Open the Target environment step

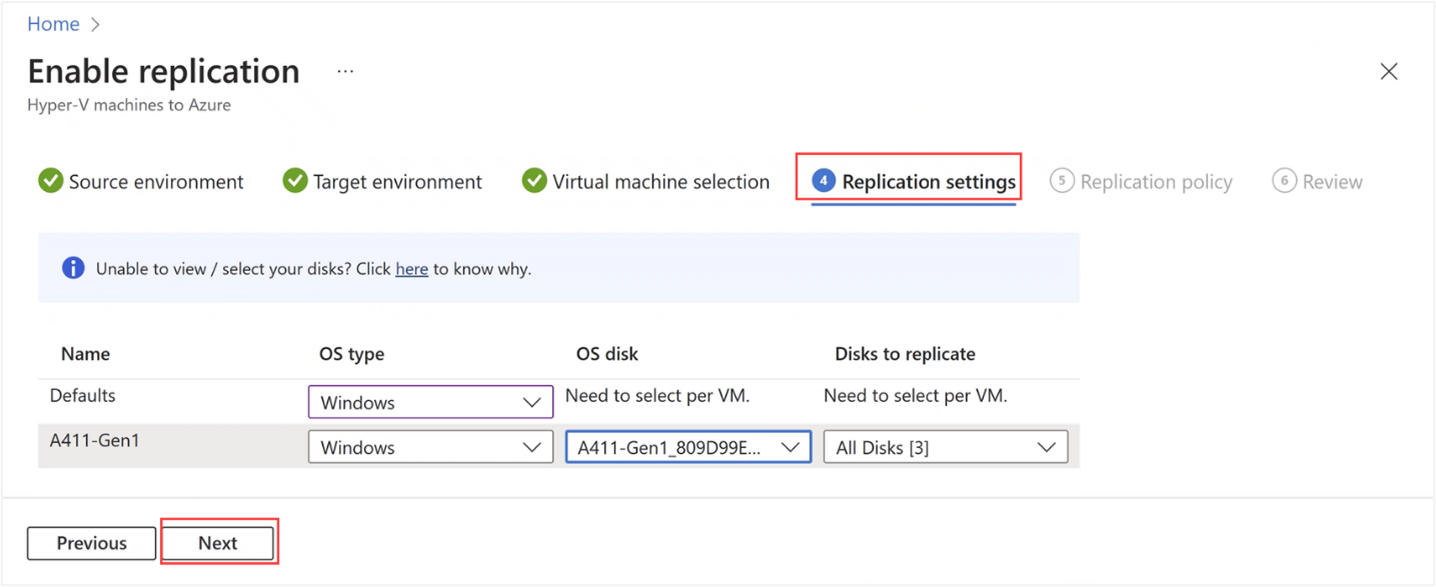(x=394, y=181)
